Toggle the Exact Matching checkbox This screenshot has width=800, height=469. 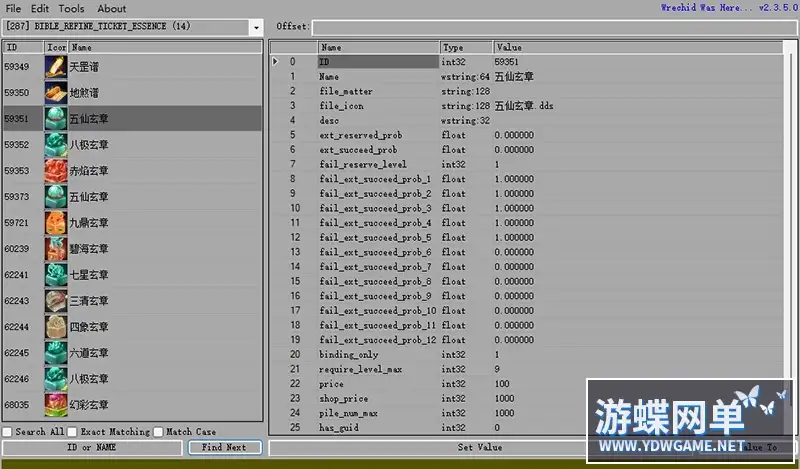72,432
